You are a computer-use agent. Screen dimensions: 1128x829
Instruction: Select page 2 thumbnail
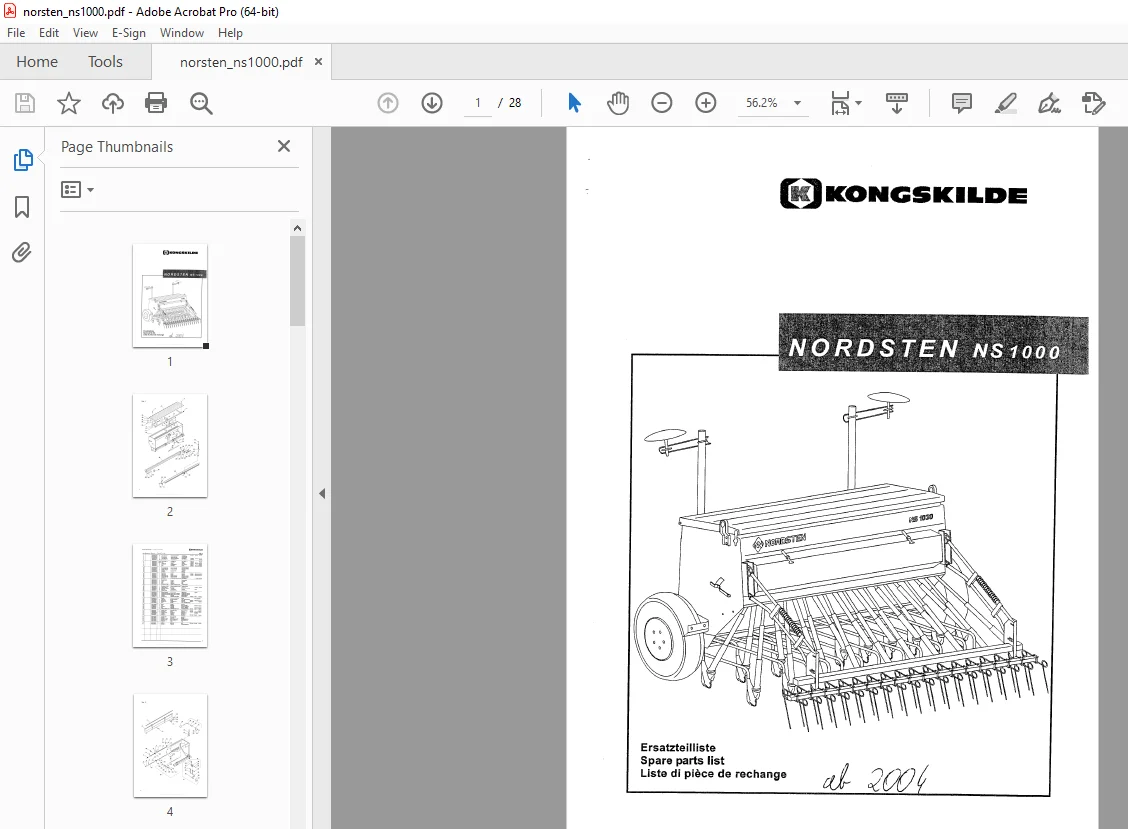(x=170, y=445)
